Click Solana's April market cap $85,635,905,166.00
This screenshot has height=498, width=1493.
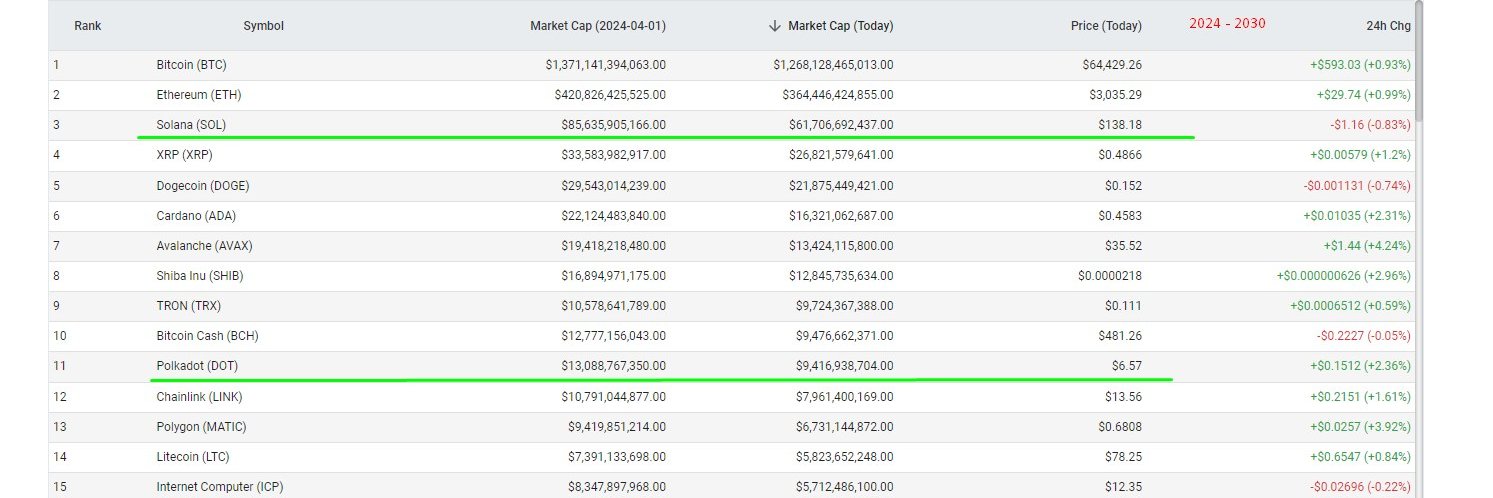(614, 125)
